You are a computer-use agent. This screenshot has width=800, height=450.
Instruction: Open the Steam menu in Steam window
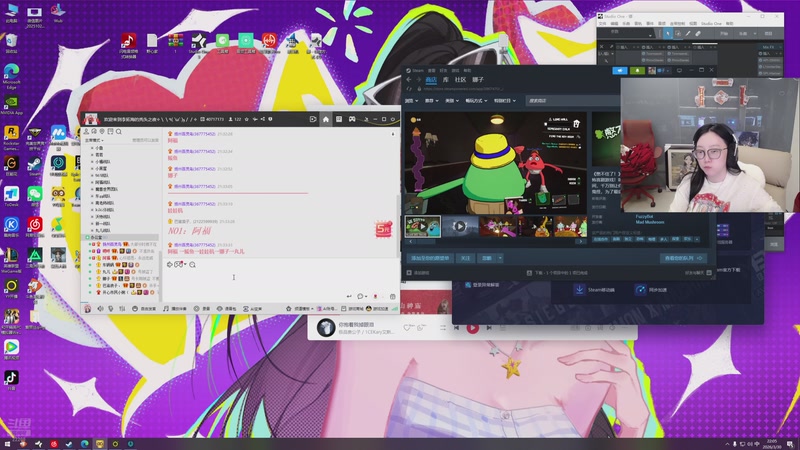[418, 70]
